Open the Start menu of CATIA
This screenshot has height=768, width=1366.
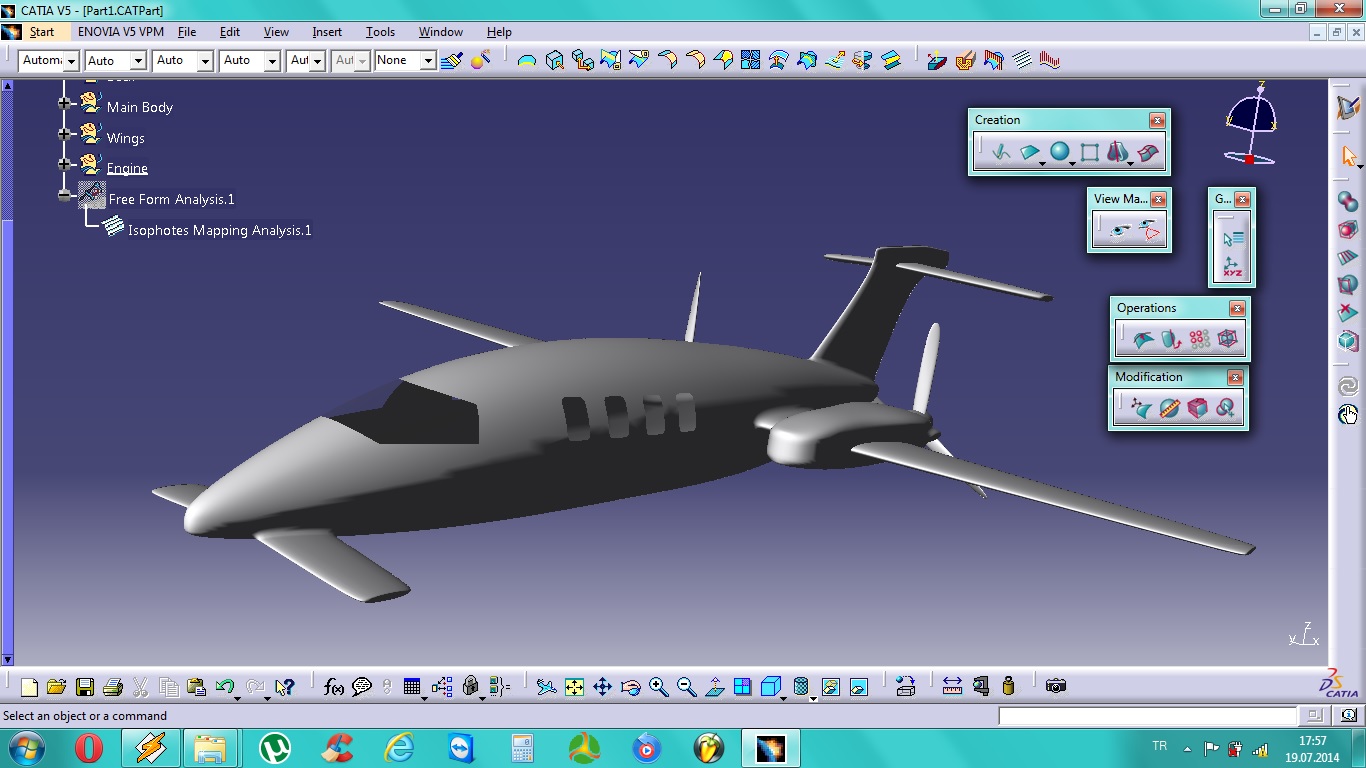(x=41, y=32)
